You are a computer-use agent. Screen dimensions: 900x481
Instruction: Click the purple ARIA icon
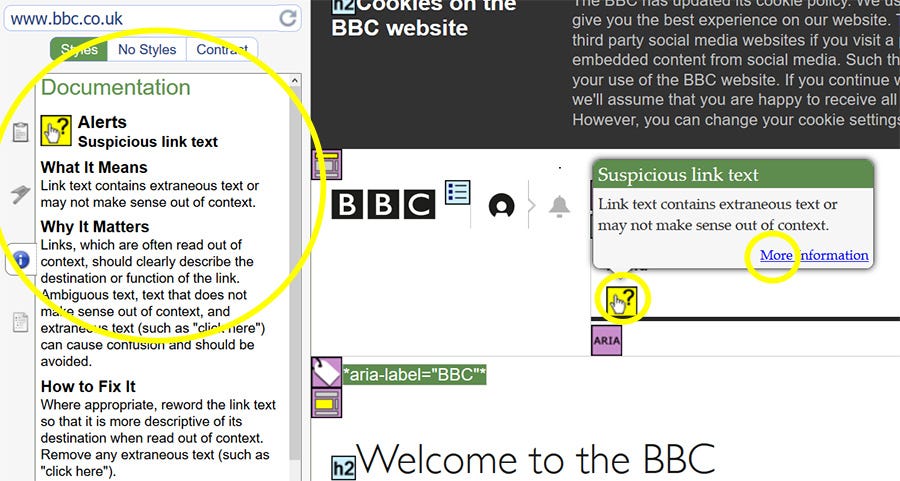[x=607, y=340]
